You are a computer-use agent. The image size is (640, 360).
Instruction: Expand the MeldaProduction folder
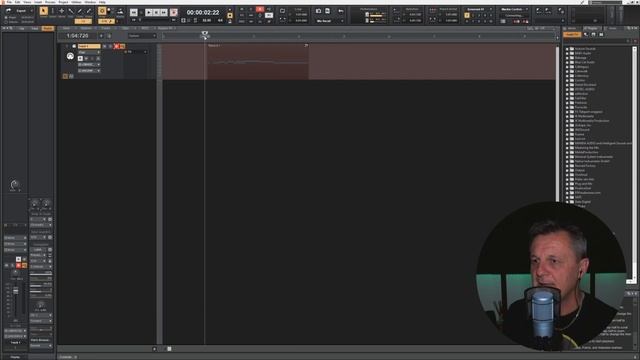pyautogui.click(x=567, y=152)
